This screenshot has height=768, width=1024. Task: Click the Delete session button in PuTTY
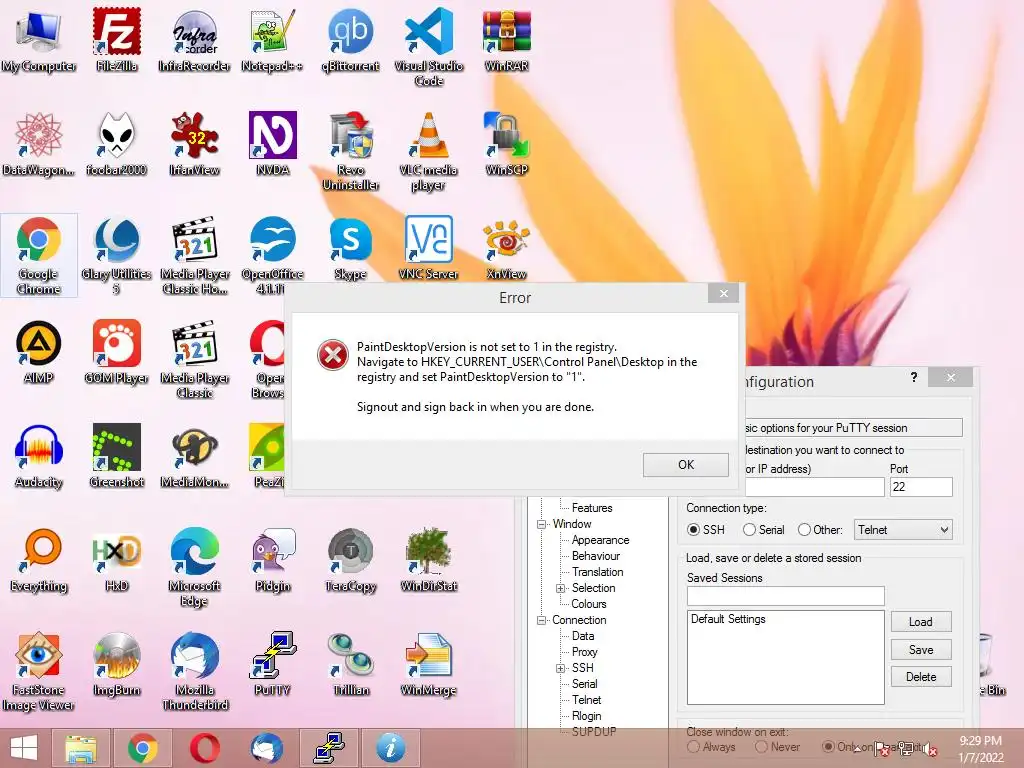tap(921, 677)
